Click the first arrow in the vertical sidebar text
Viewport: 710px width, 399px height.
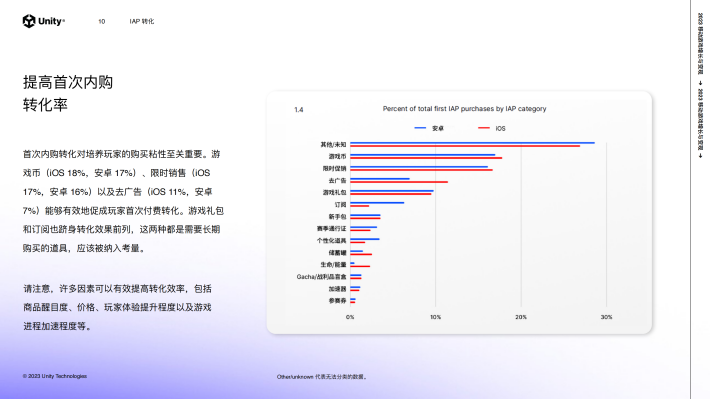coord(700,83)
